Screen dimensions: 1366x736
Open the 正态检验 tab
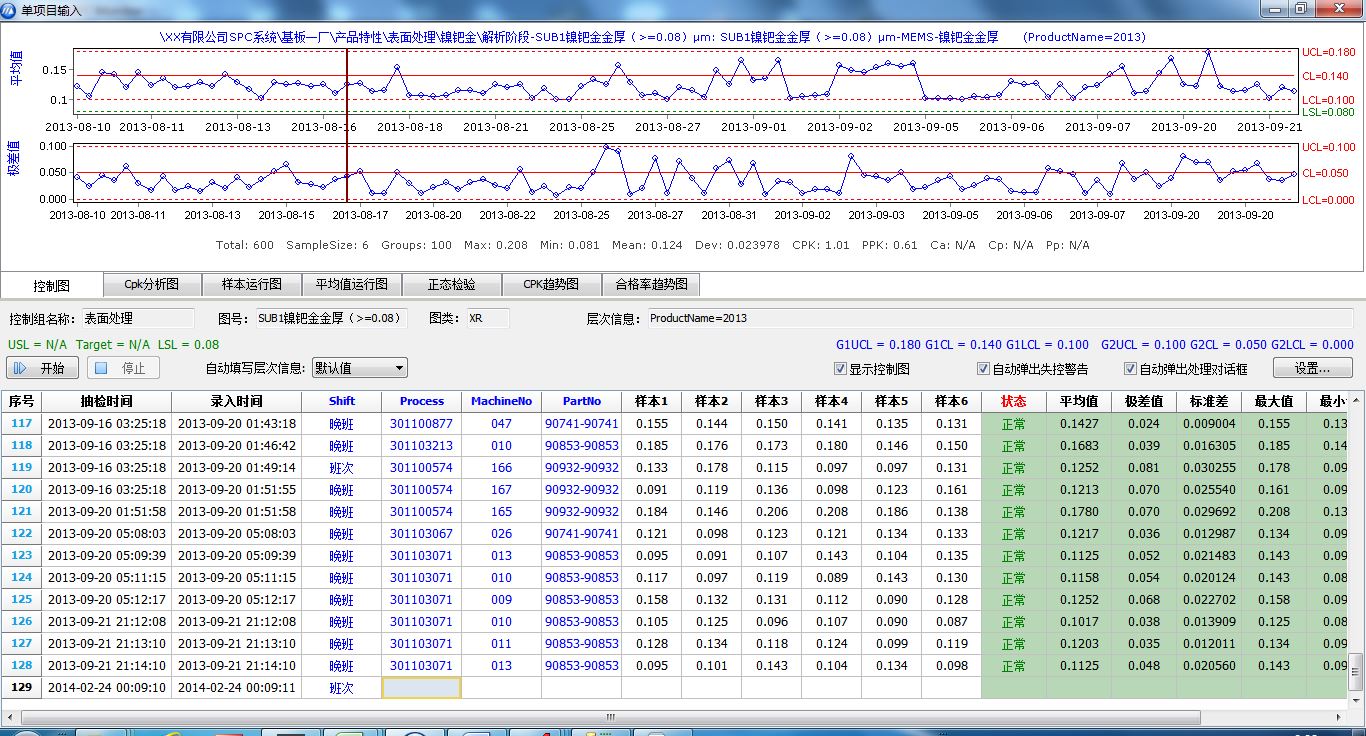point(452,284)
